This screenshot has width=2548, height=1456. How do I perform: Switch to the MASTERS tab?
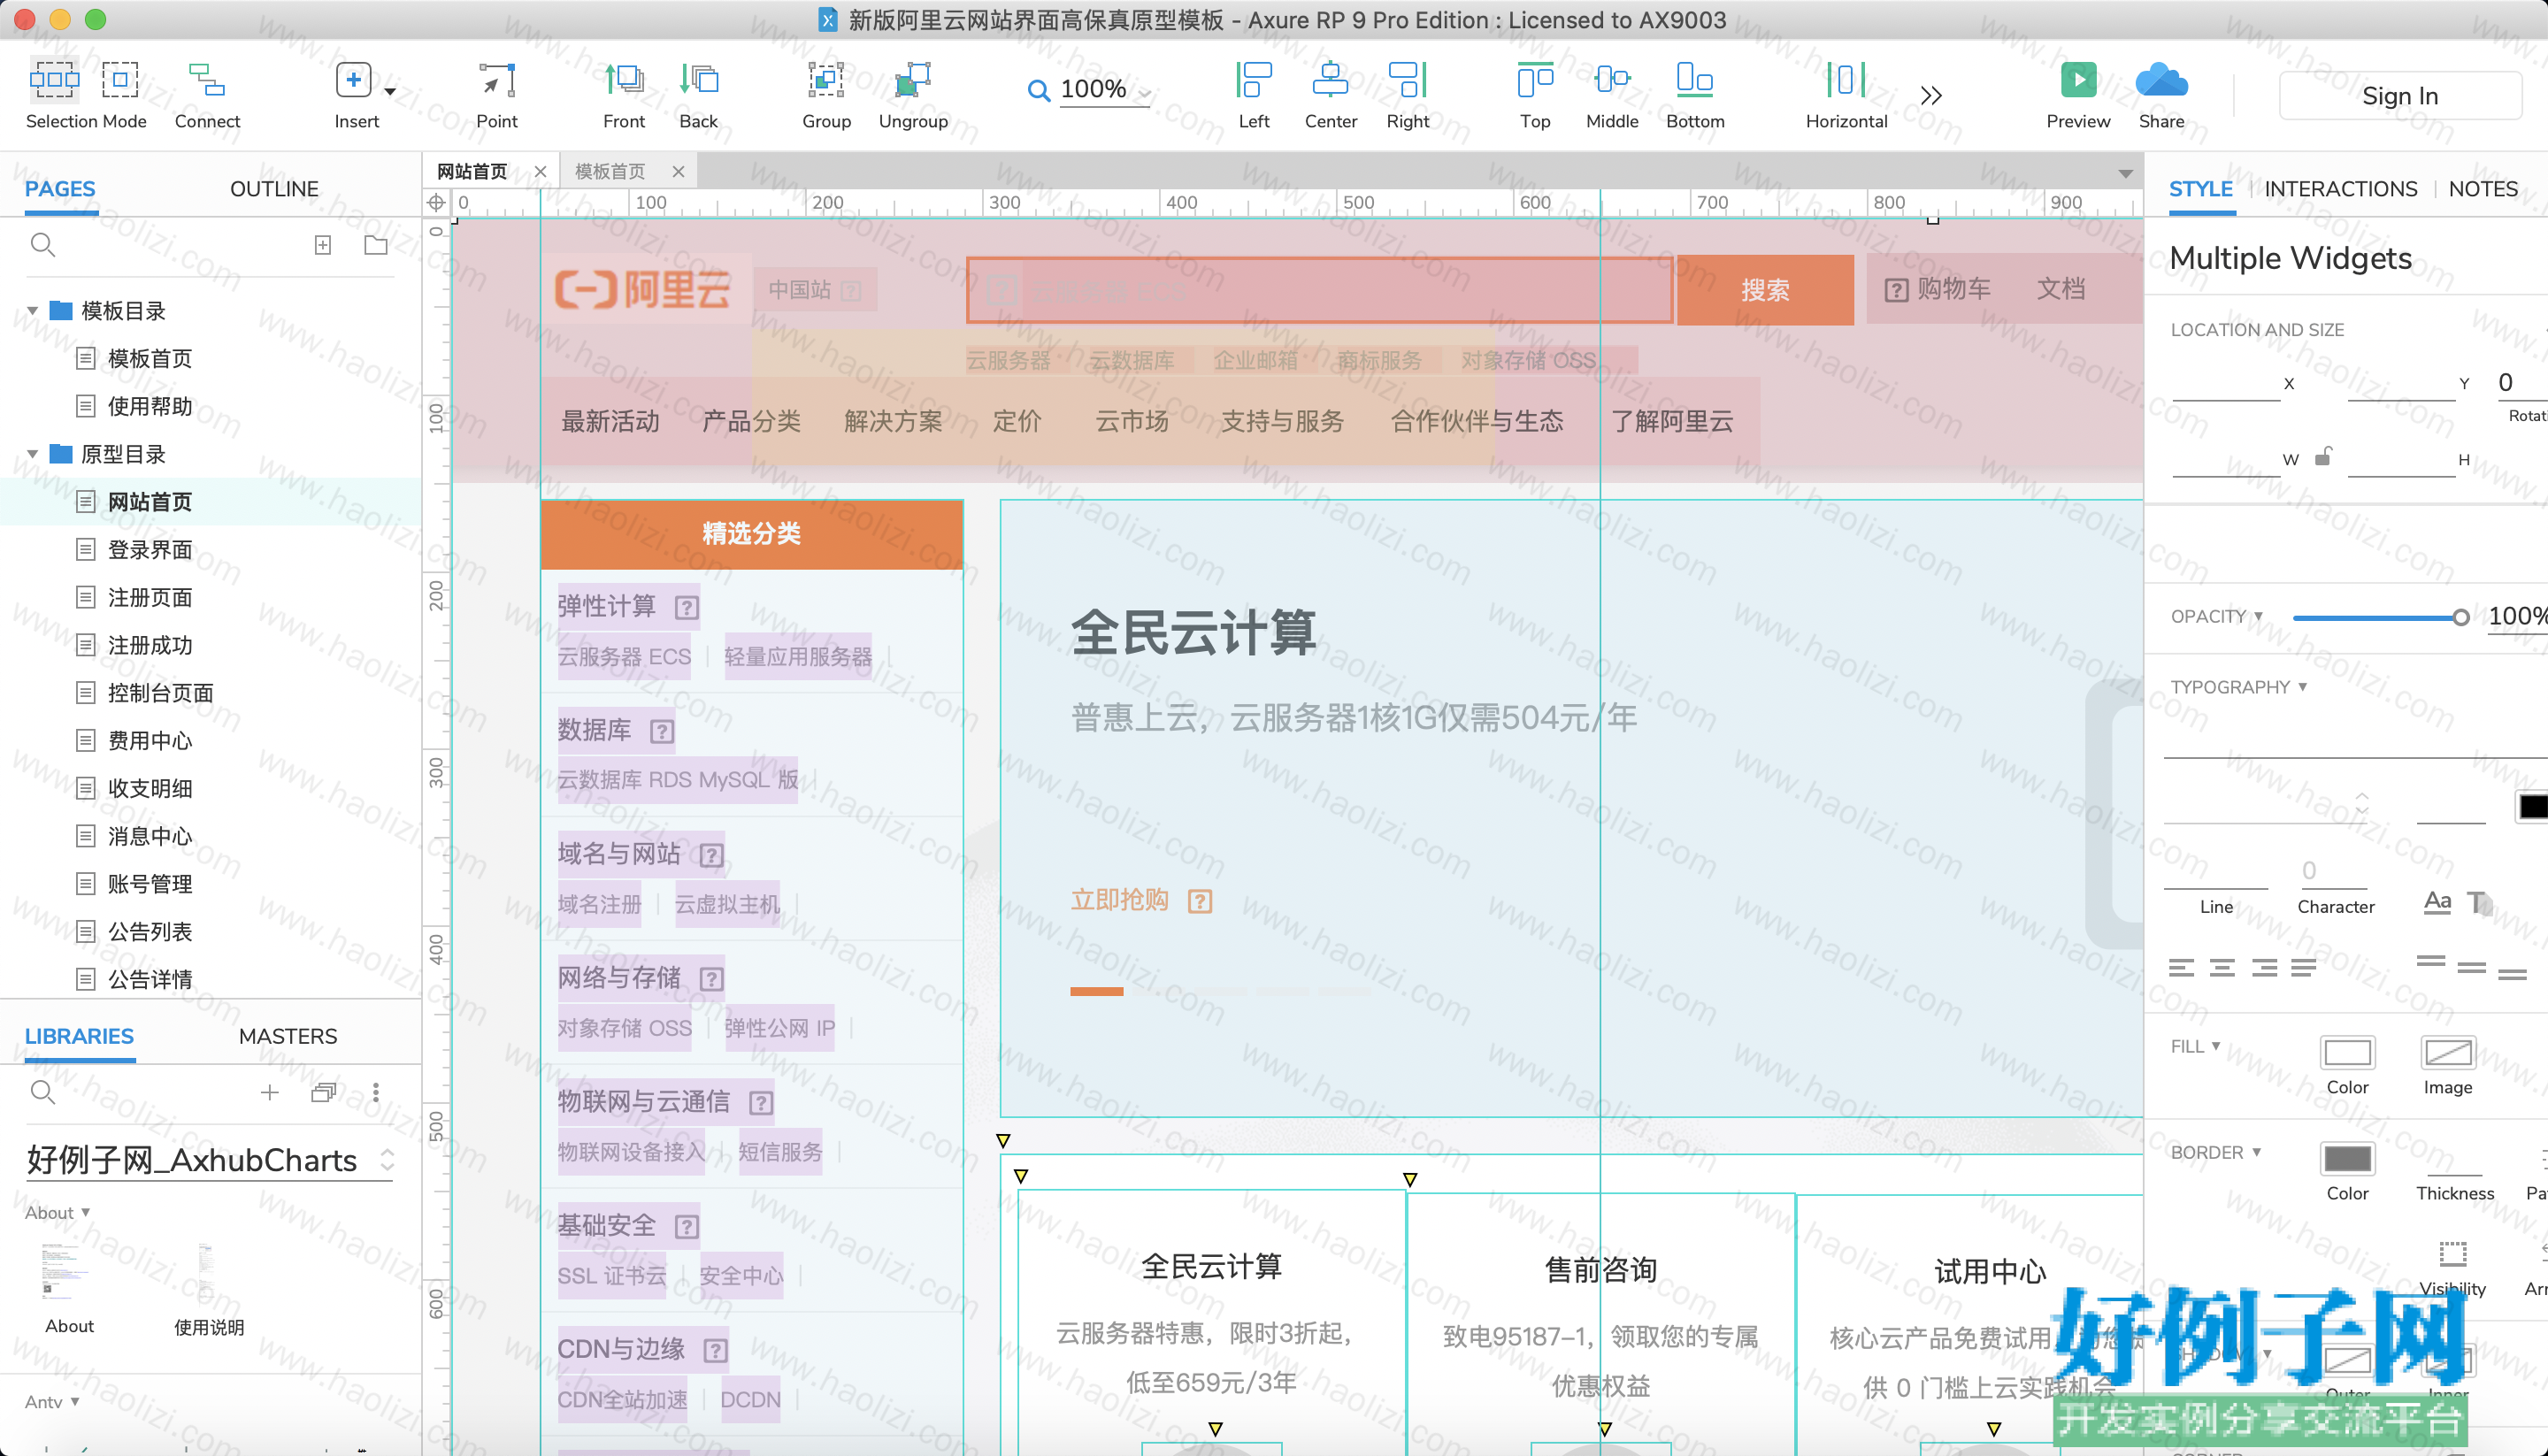point(288,1036)
